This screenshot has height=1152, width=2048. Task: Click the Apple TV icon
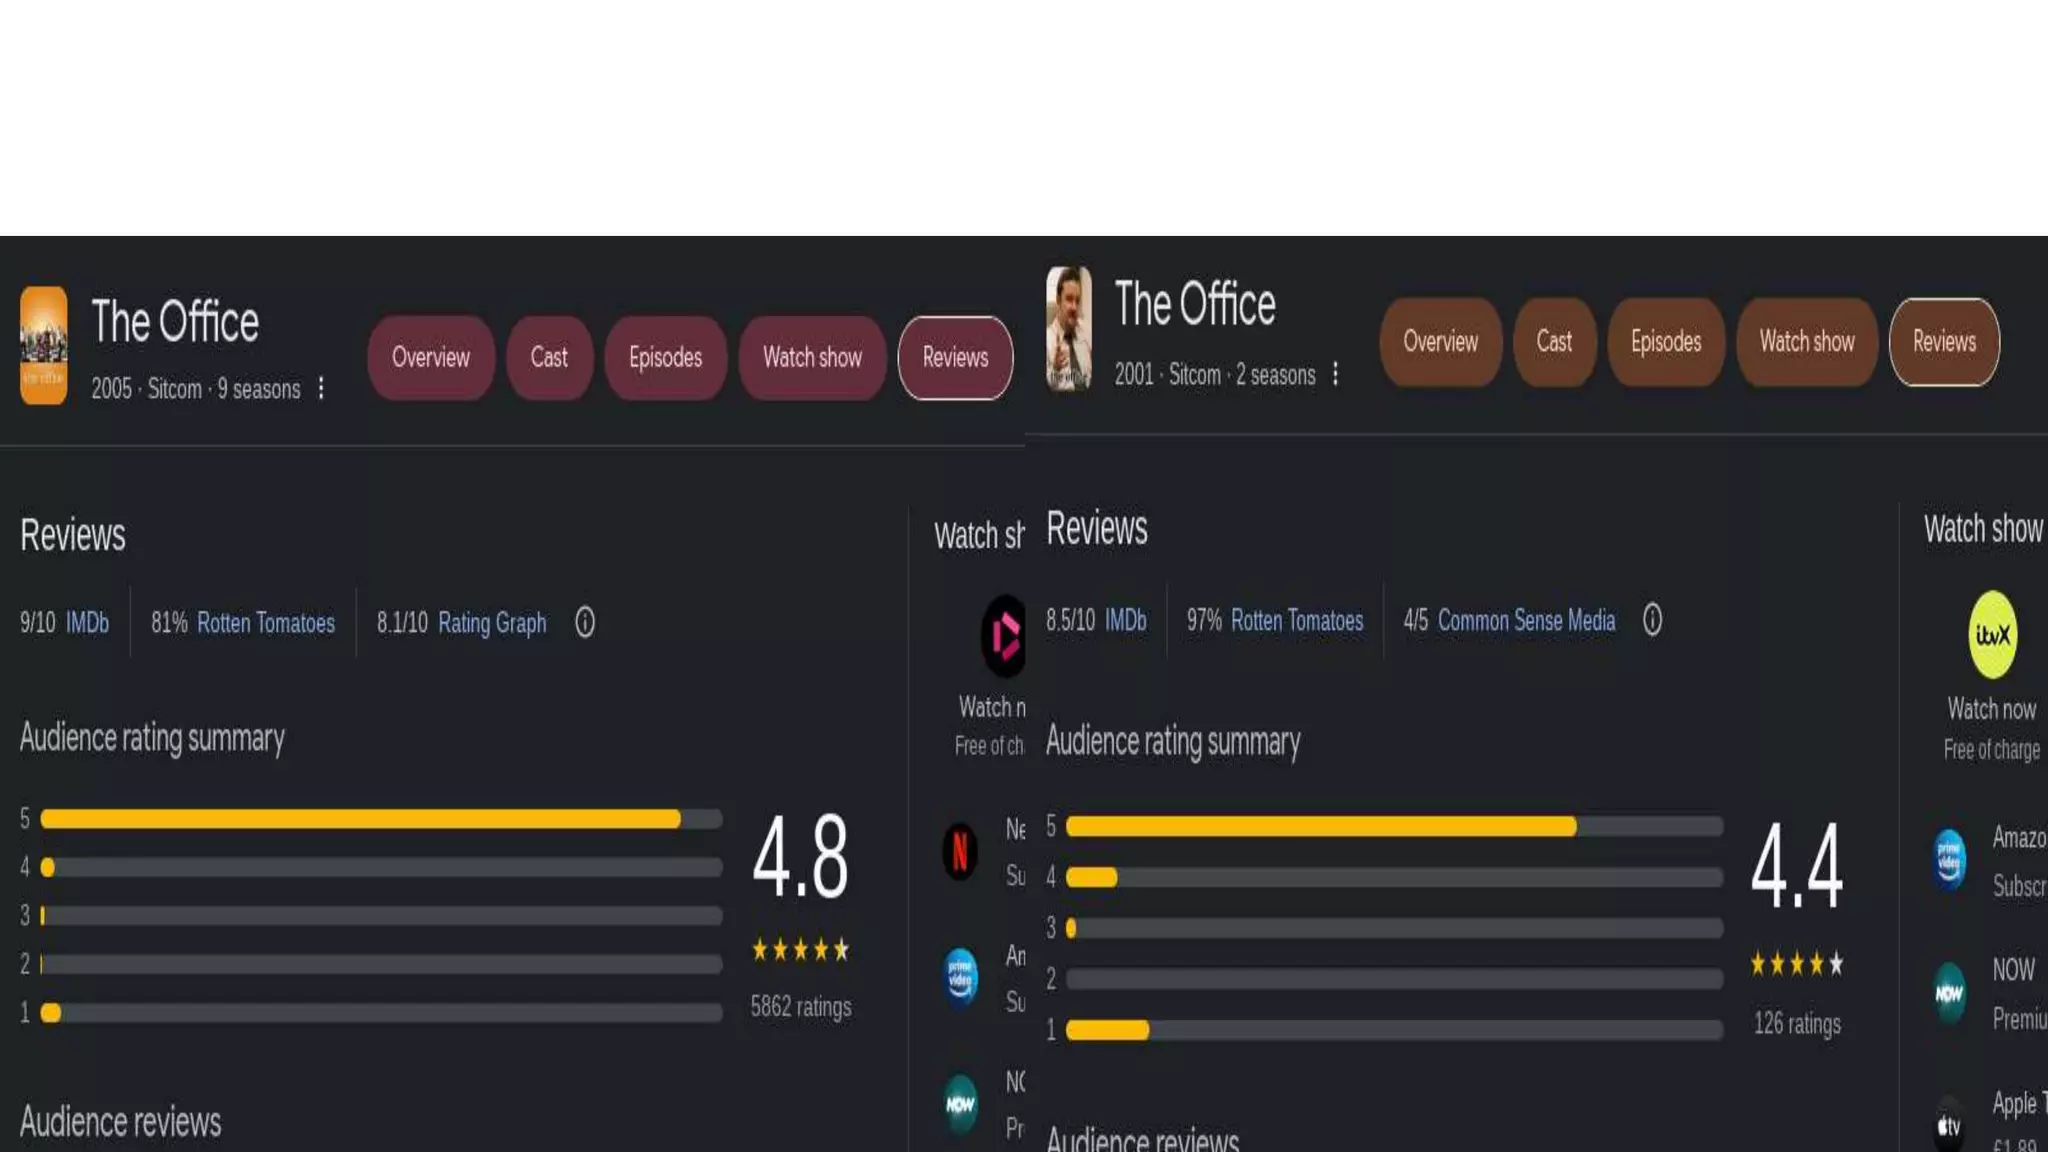pyautogui.click(x=1949, y=1127)
